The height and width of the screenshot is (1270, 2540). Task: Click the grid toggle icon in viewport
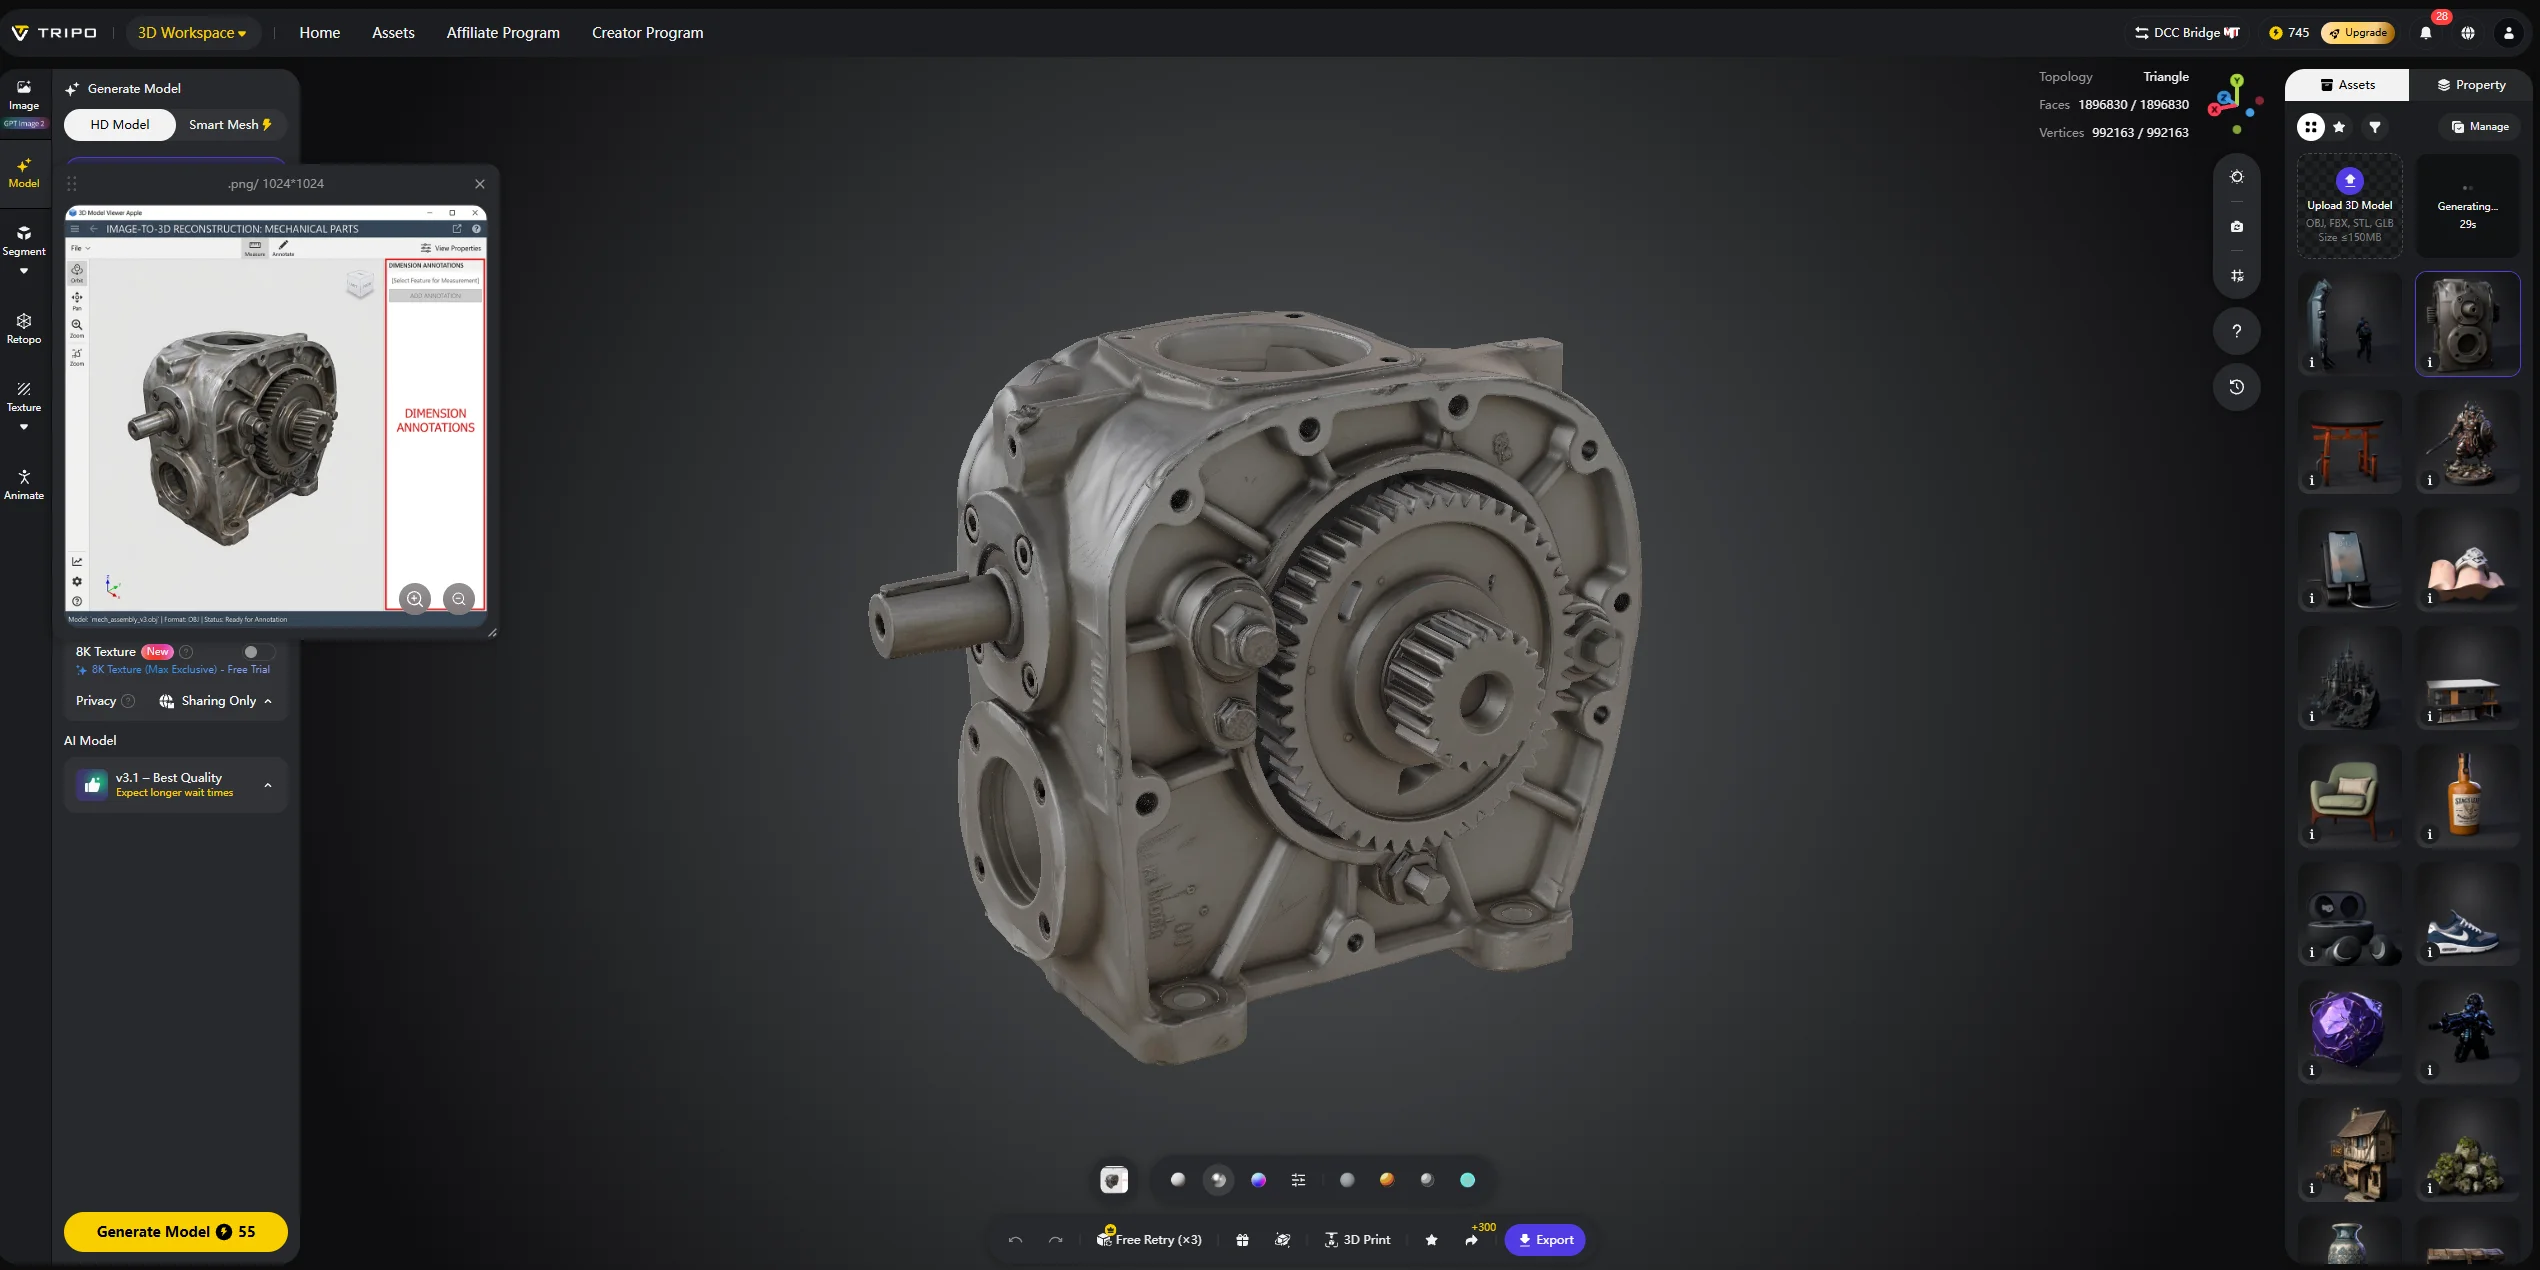click(x=2237, y=276)
